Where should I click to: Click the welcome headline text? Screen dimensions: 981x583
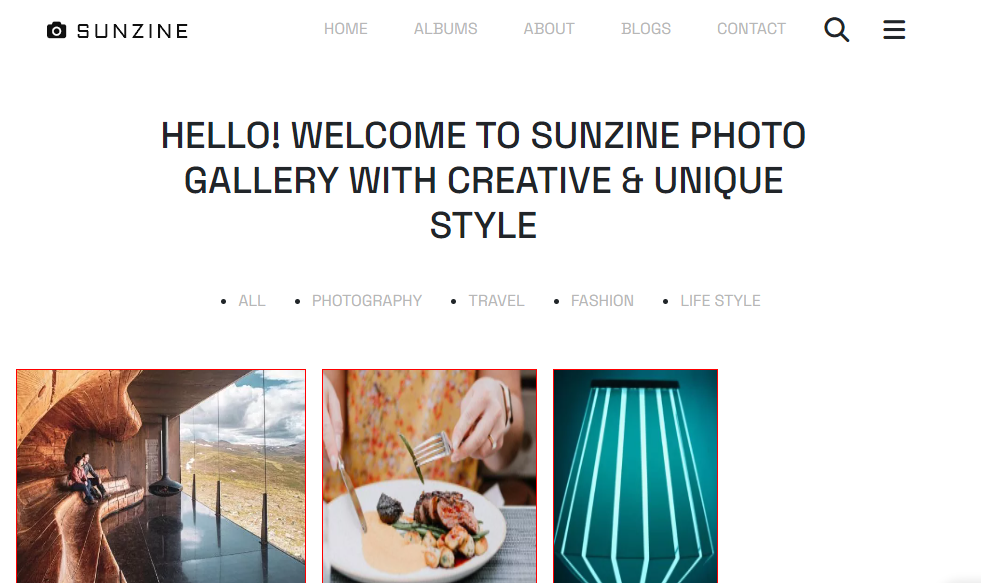pos(483,180)
